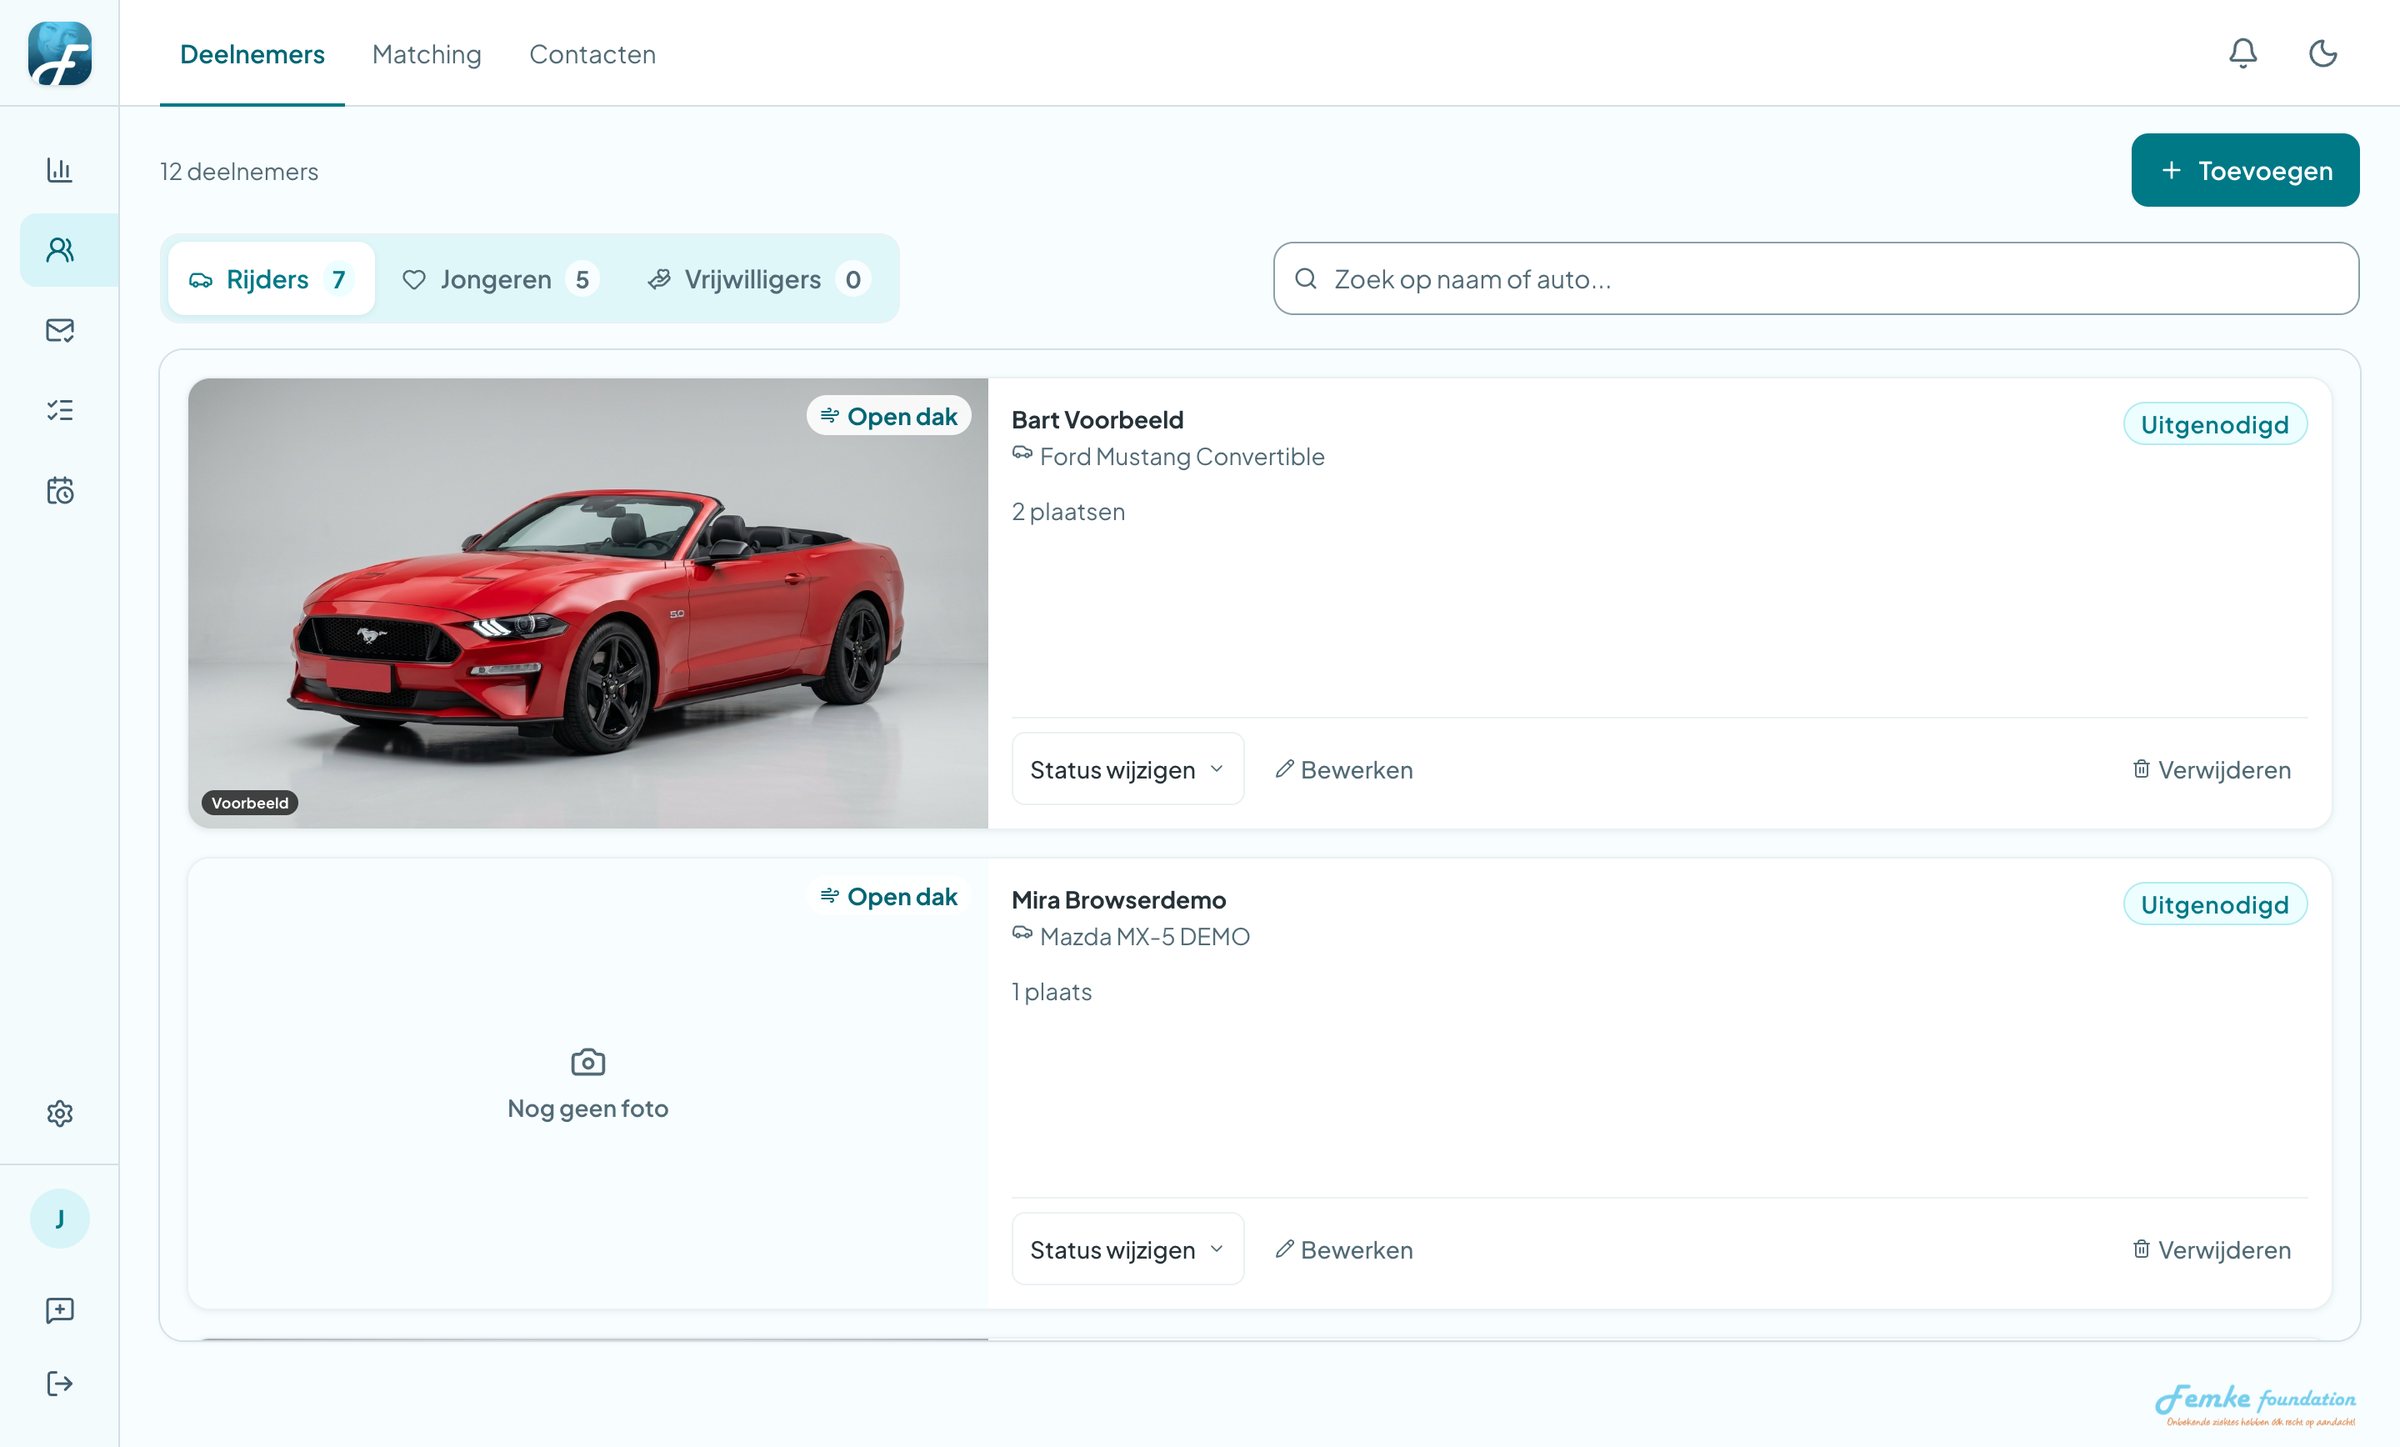Screen dimensions: 2400x1447
Task: Click Bewerken for Bart Voorbeeld
Action: [x=1343, y=769]
